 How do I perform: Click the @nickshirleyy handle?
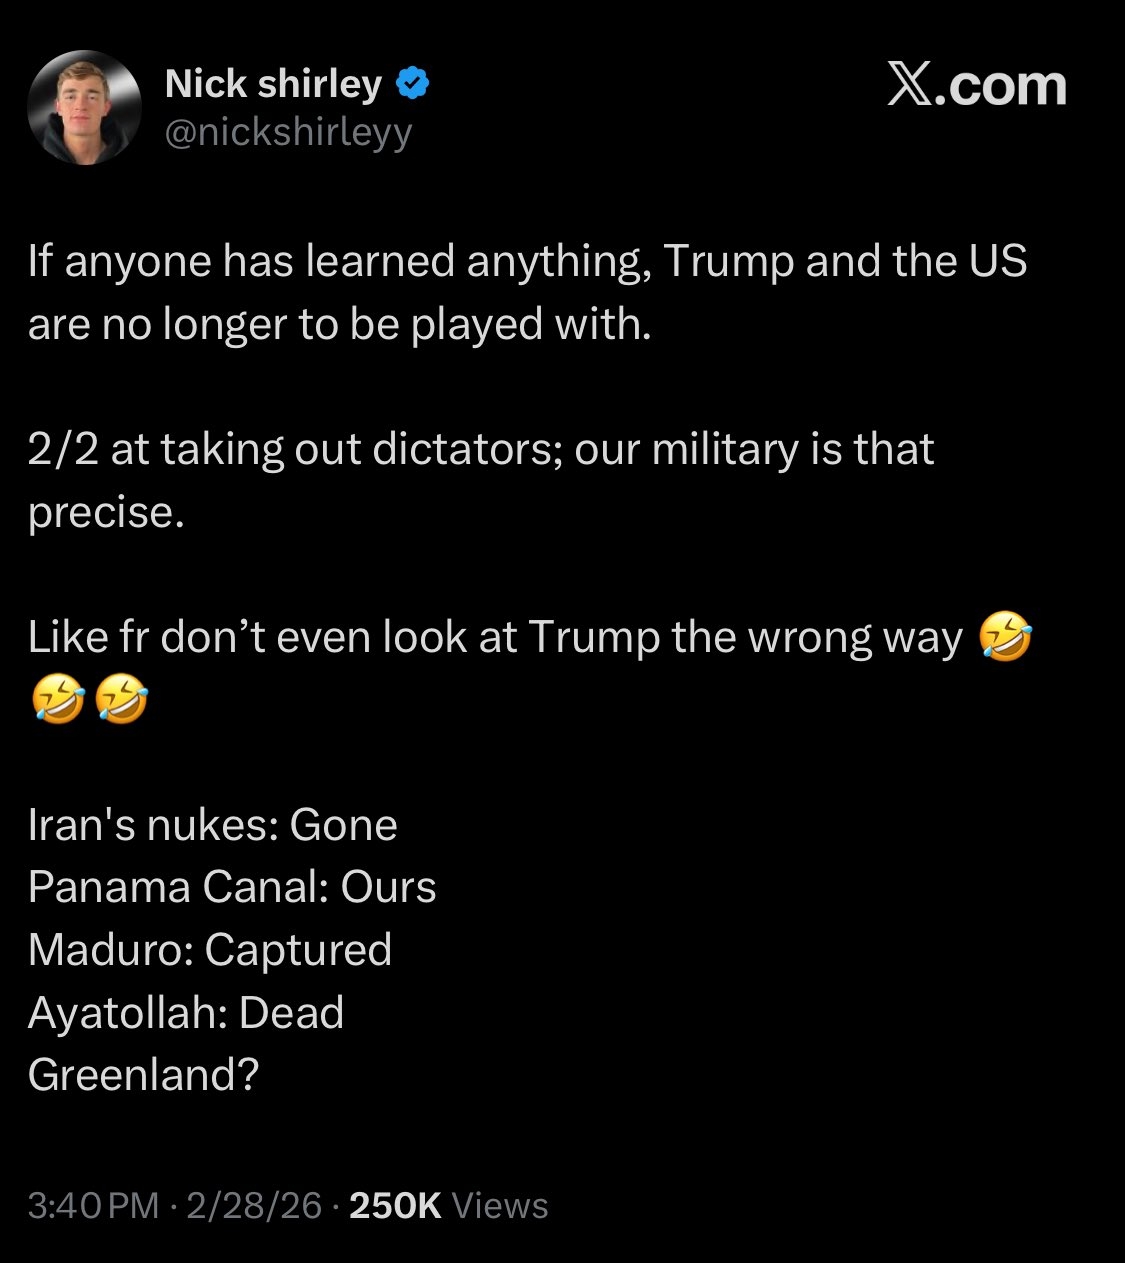click(x=288, y=132)
